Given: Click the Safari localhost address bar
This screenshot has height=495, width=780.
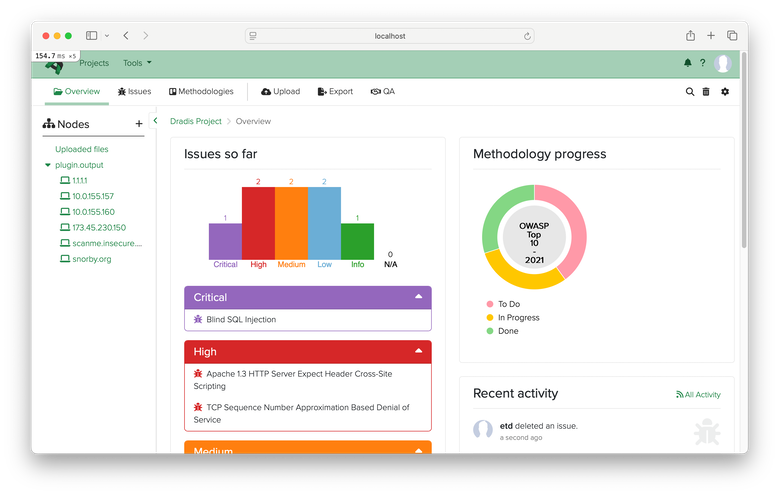Looking at the screenshot, I should [x=390, y=36].
